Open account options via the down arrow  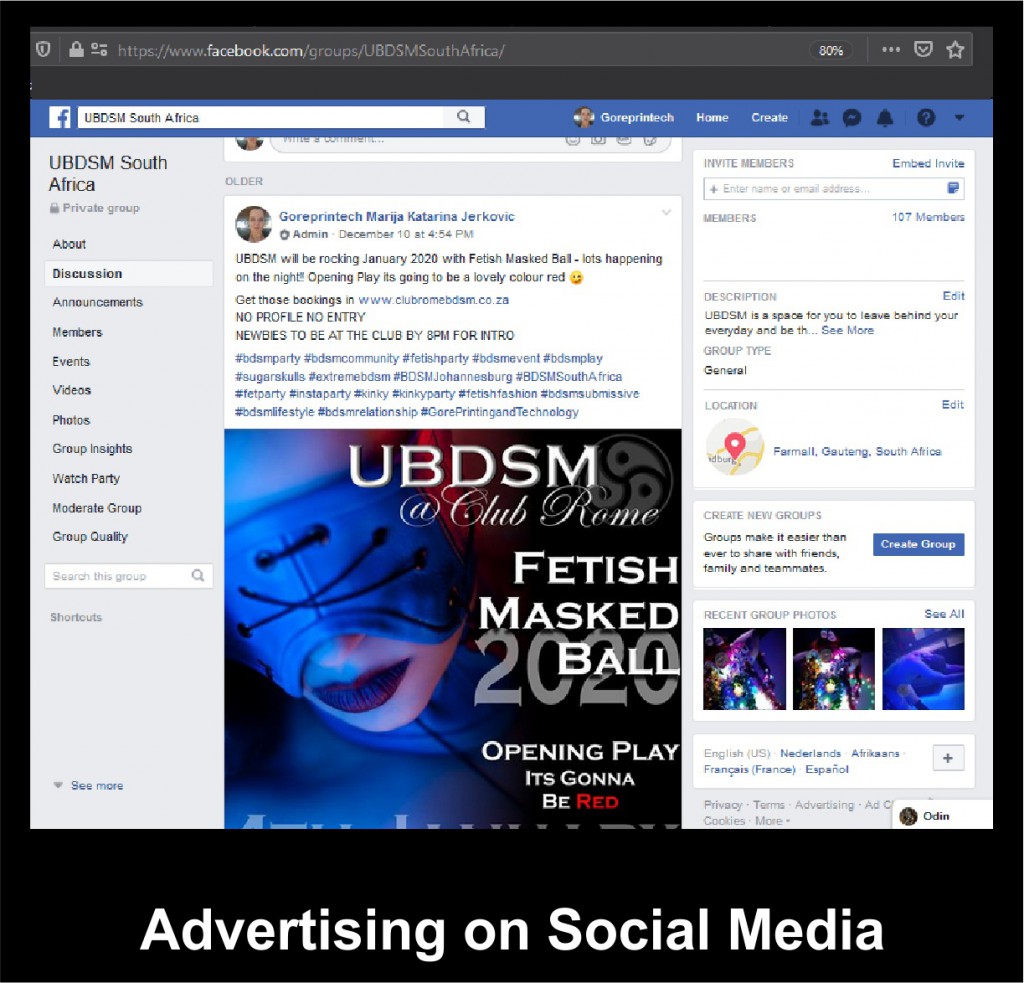tap(959, 118)
